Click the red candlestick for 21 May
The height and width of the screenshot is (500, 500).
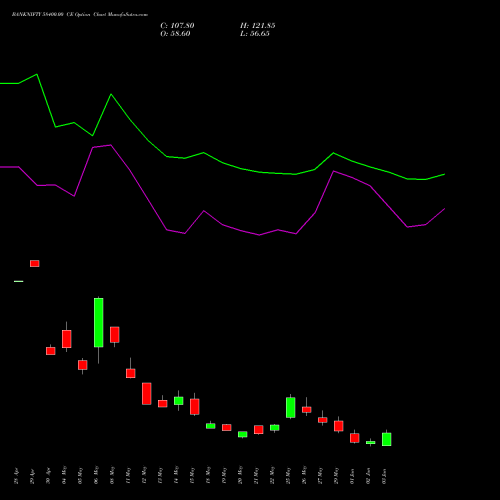coord(259,429)
